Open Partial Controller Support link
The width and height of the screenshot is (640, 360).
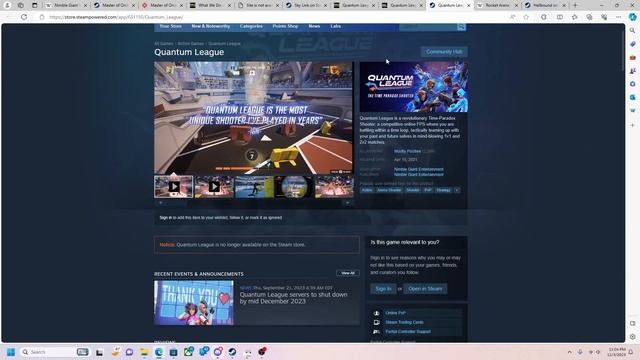tap(408, 332)
